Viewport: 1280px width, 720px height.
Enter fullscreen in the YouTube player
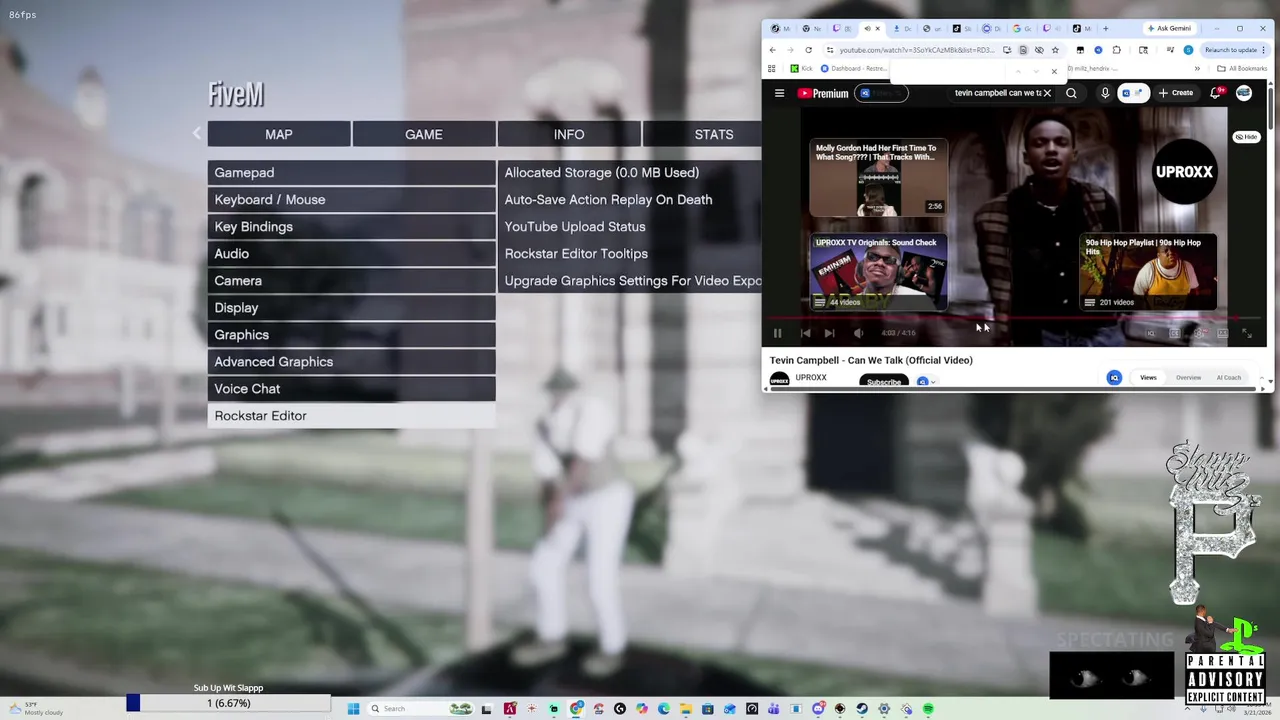point(1247,333)
